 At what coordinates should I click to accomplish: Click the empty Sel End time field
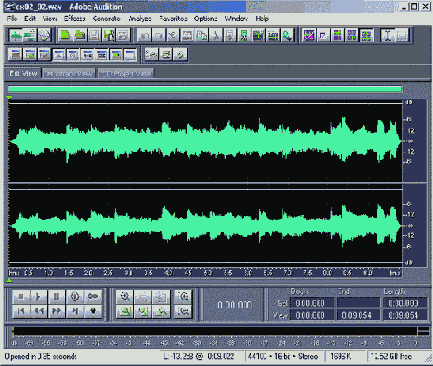(358, 303)
